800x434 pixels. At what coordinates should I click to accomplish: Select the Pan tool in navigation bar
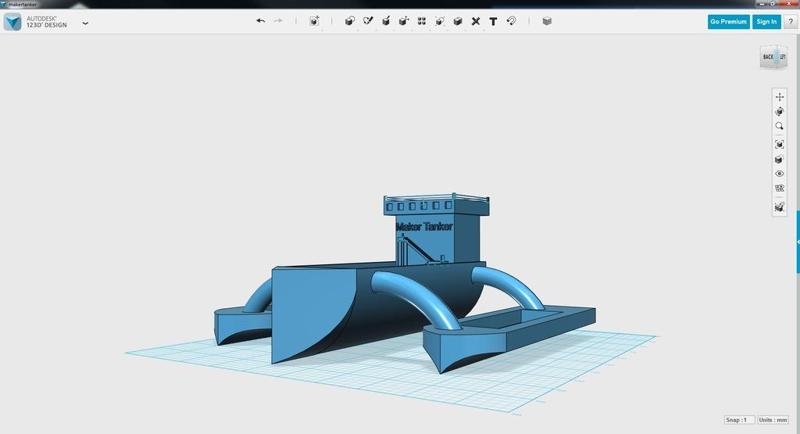coord(779,97)
